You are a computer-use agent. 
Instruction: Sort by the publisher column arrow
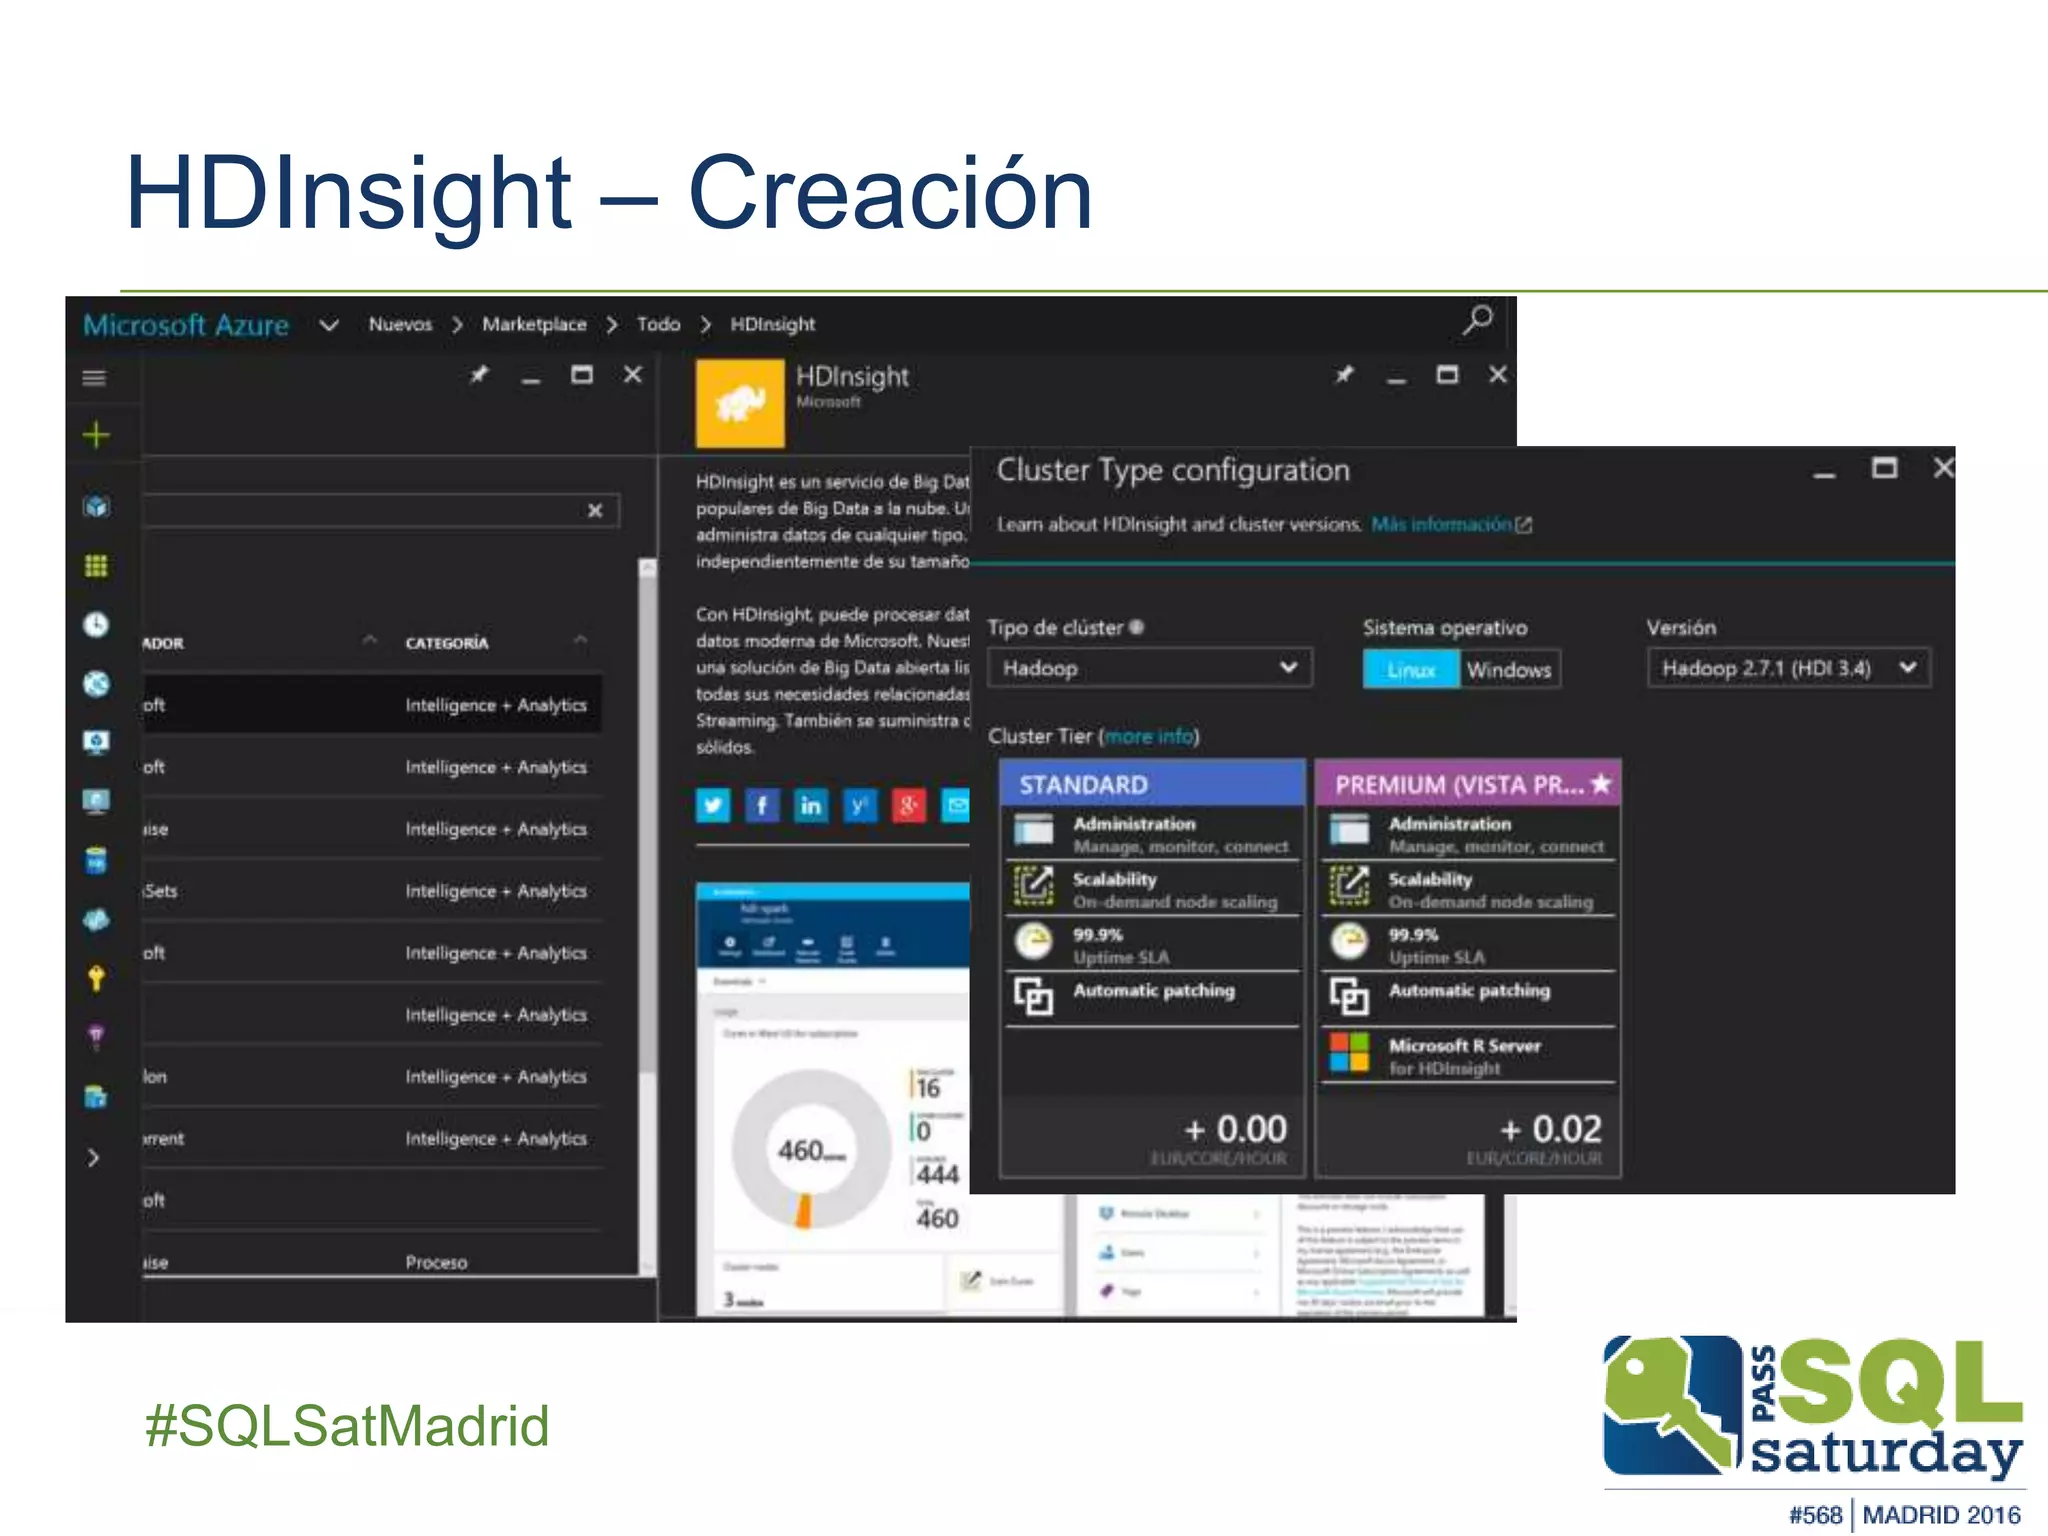(370, 640)
